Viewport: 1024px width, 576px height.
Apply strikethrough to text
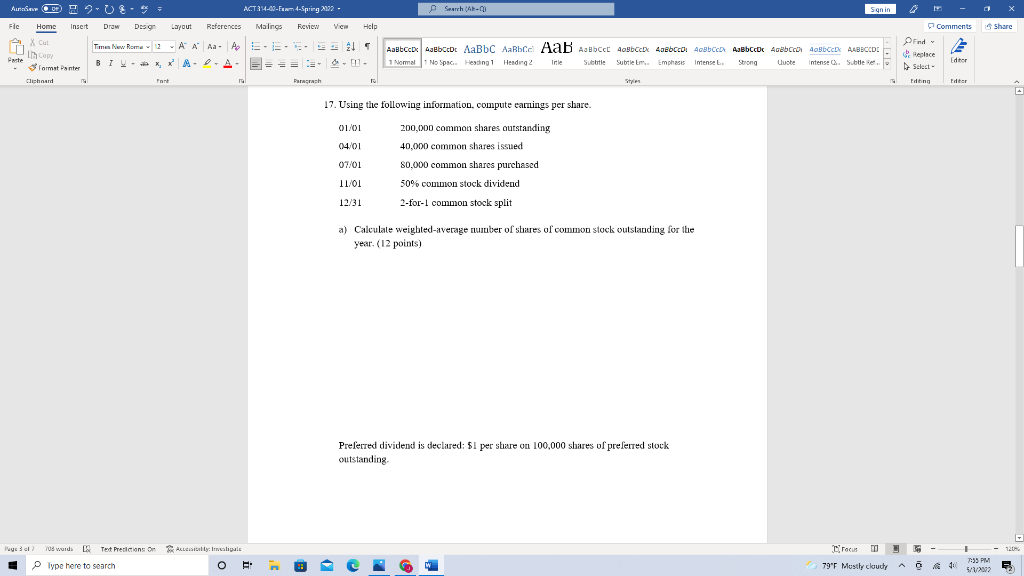pos(144,63)
